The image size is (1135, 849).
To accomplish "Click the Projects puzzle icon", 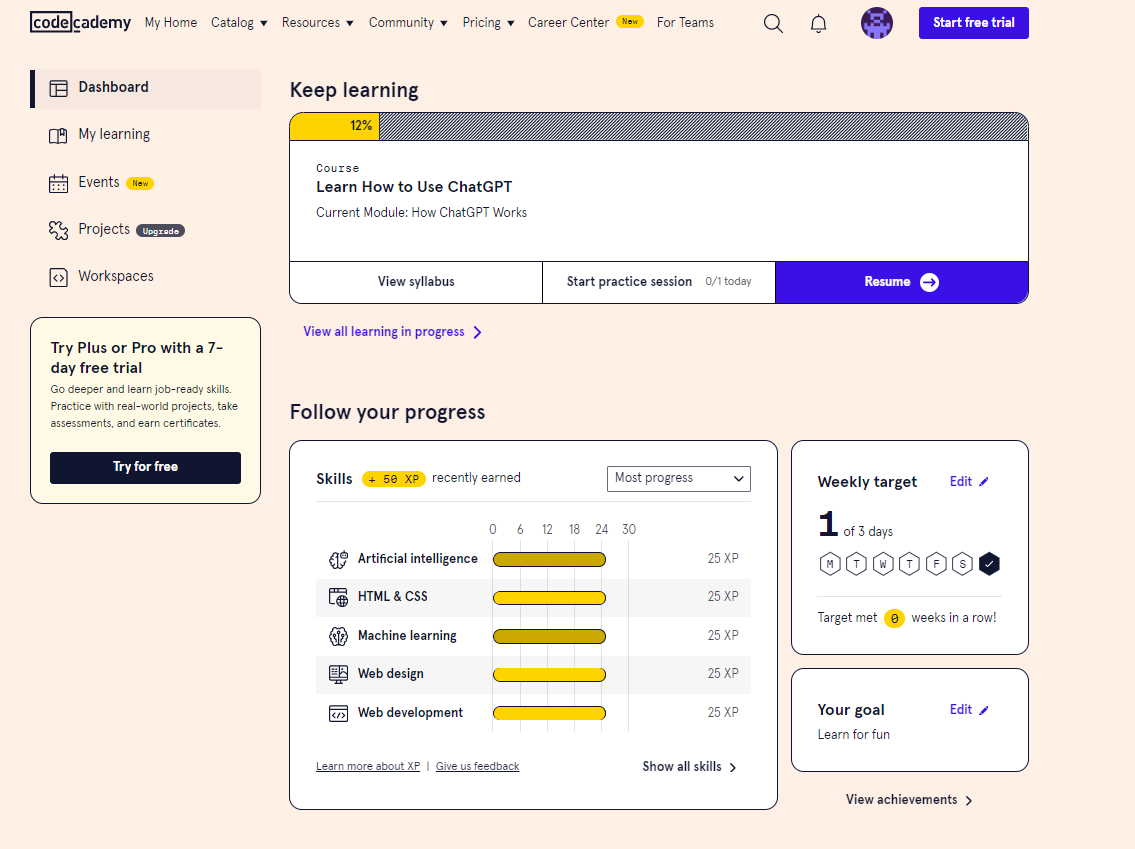I will click(x=58, y=230).
